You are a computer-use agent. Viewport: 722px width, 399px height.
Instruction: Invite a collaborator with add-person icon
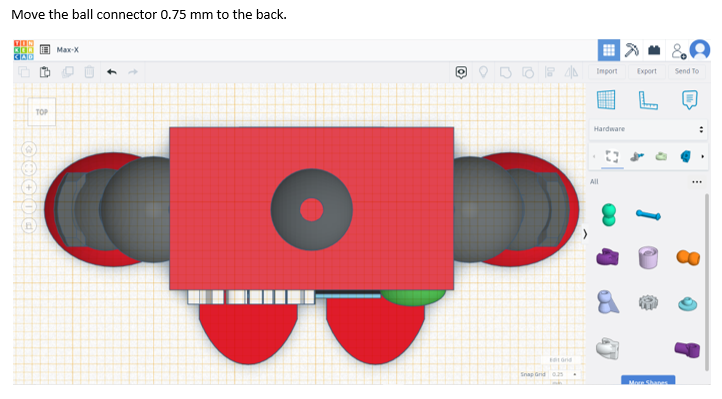[678, 51]
